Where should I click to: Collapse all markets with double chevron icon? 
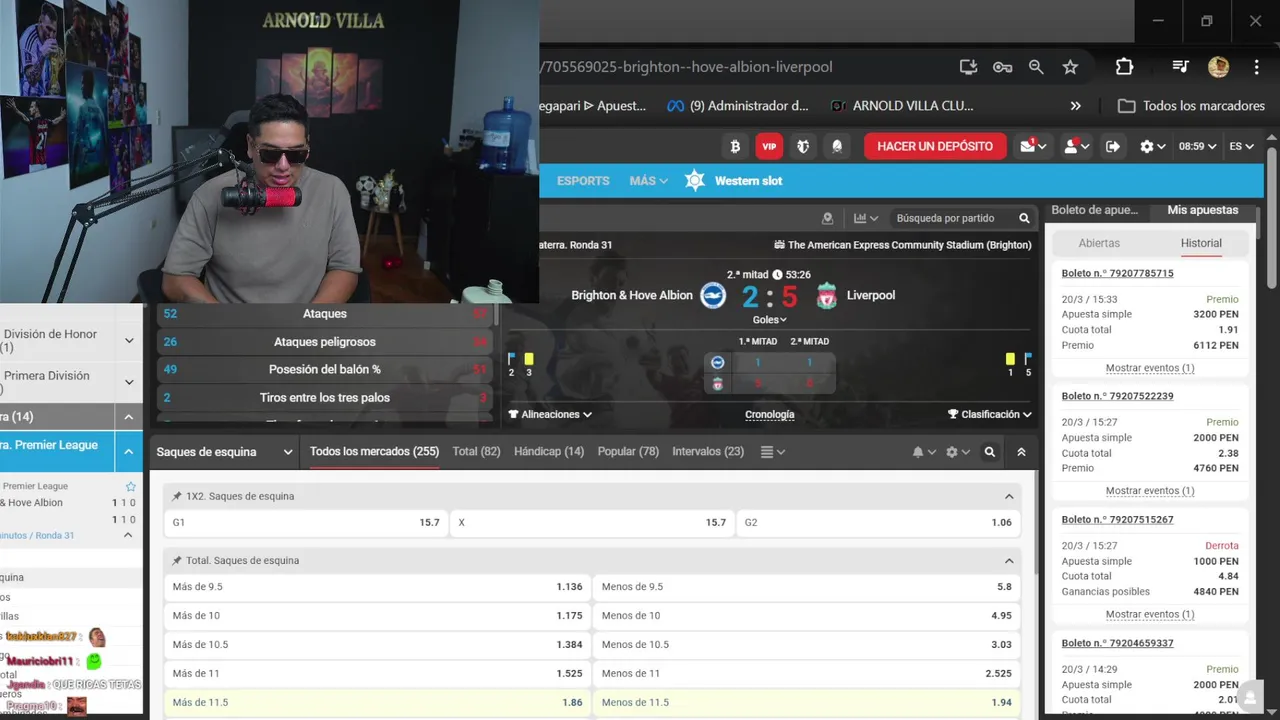tap(1021, 452)
